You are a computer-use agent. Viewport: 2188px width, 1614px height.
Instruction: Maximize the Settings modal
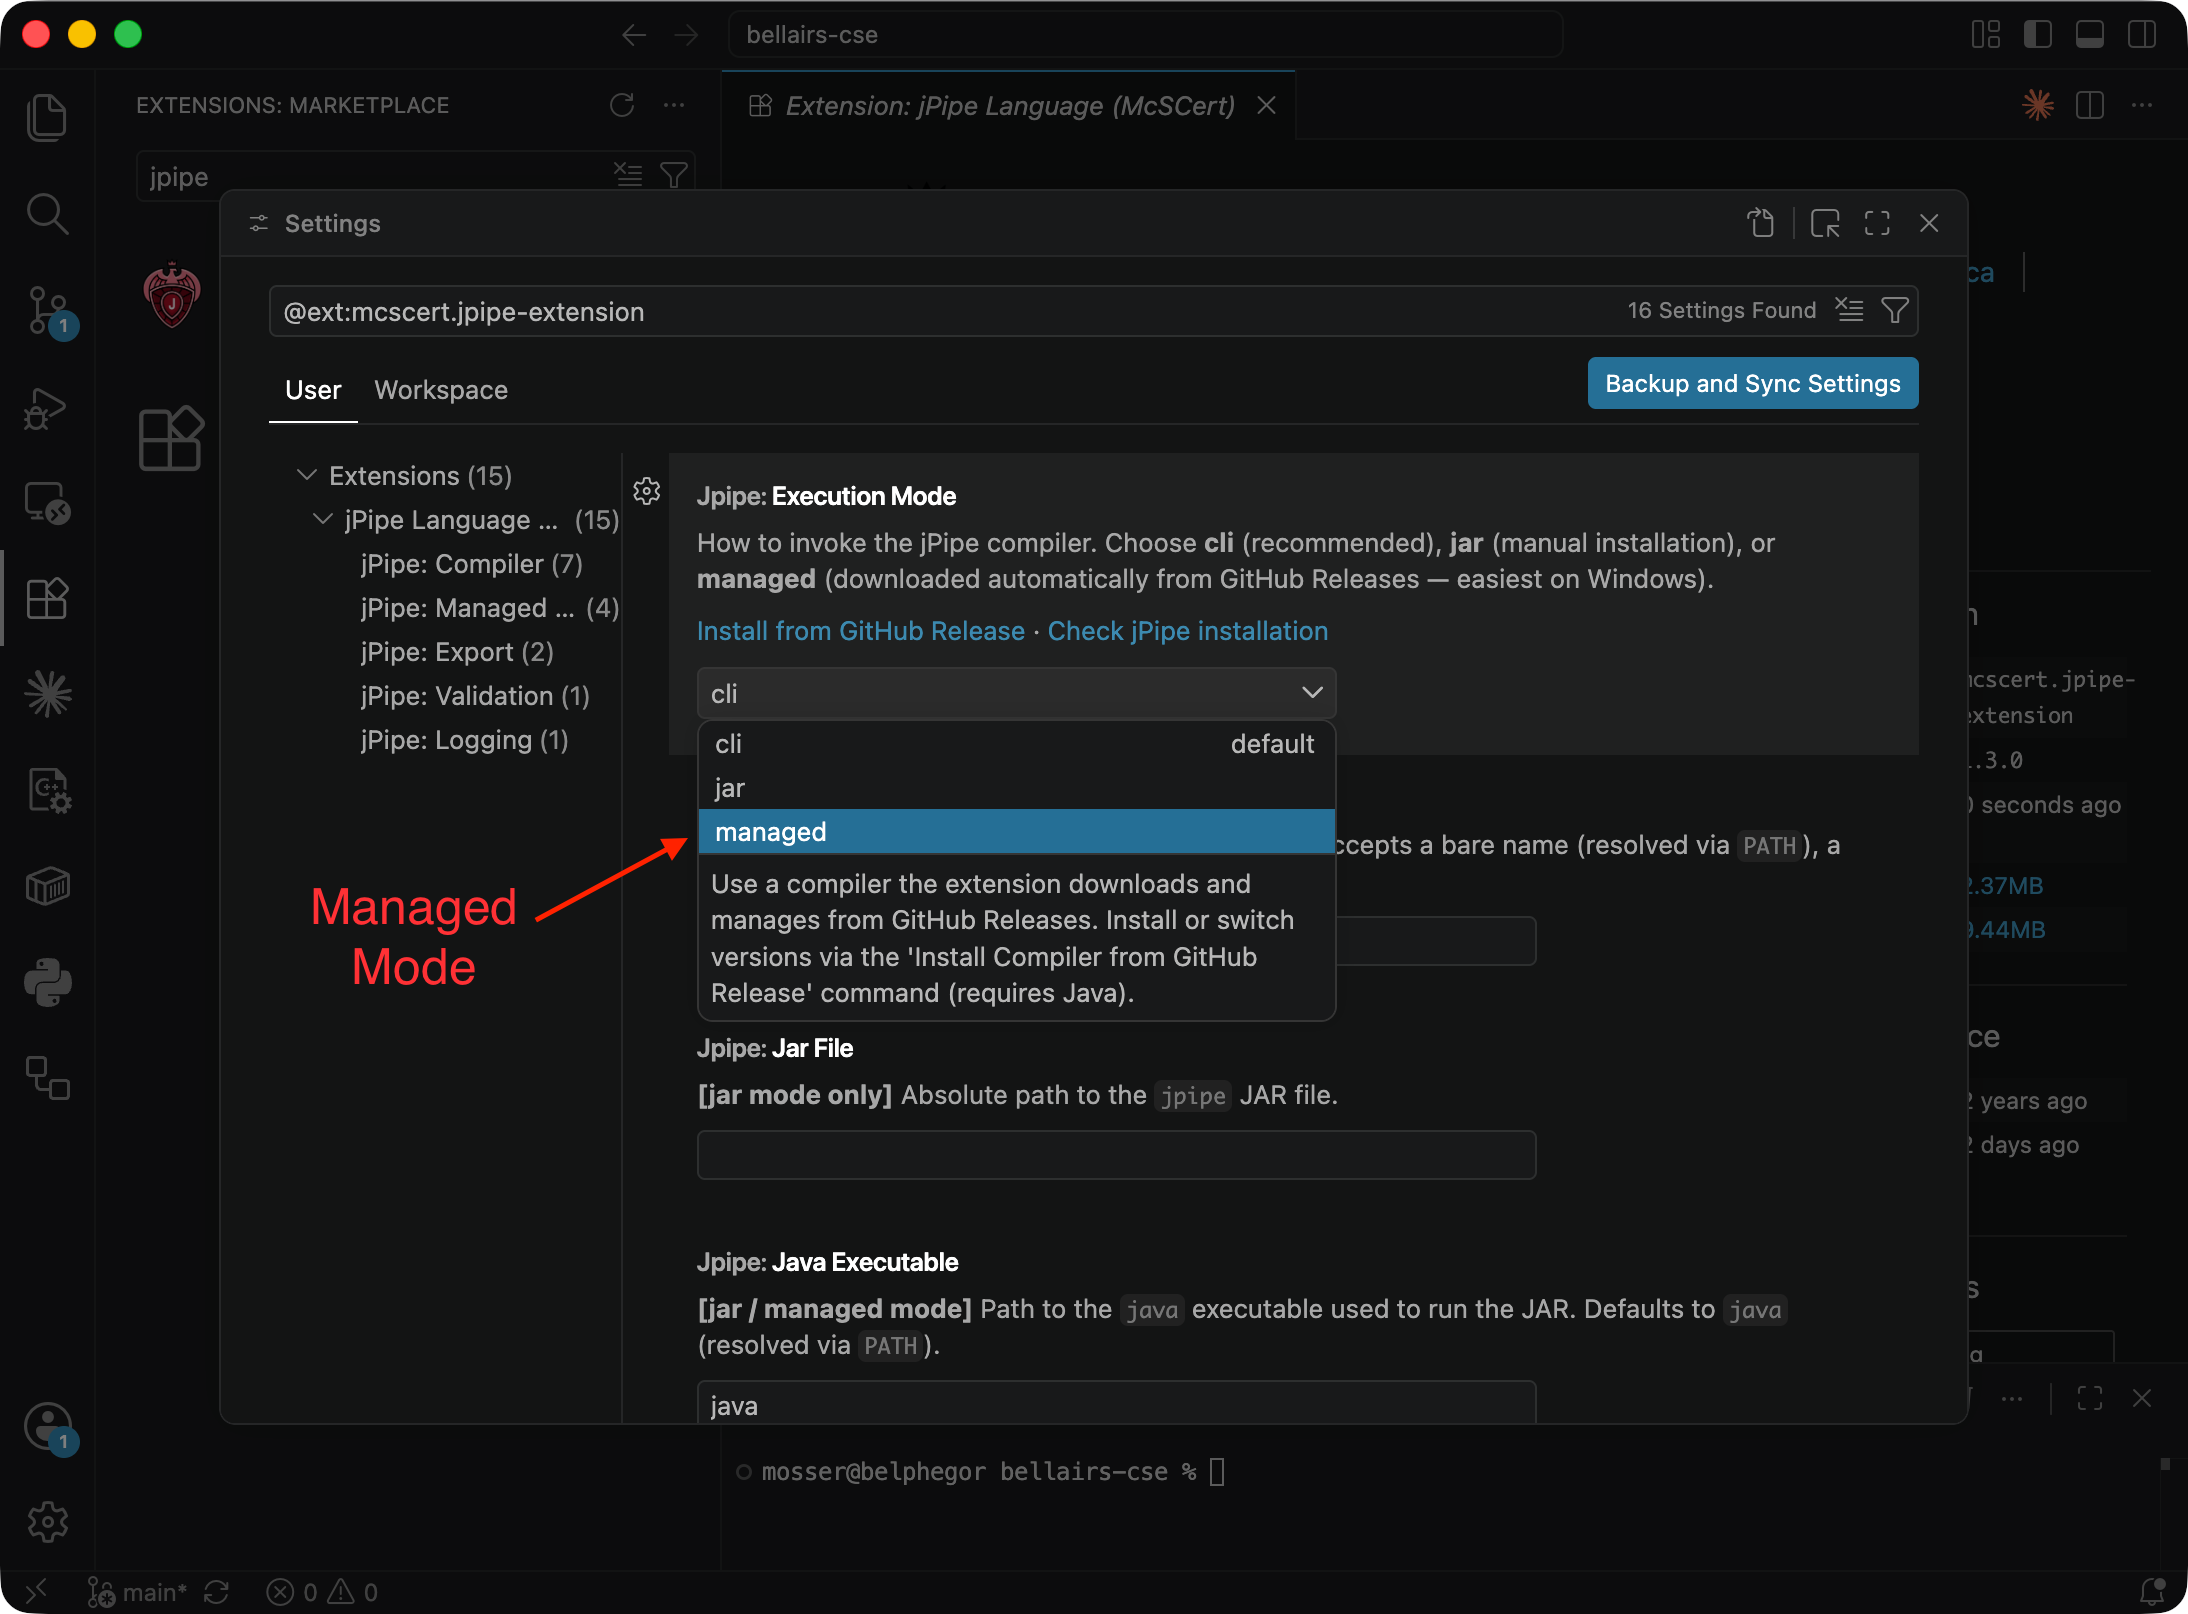(x=1877, y=223)
